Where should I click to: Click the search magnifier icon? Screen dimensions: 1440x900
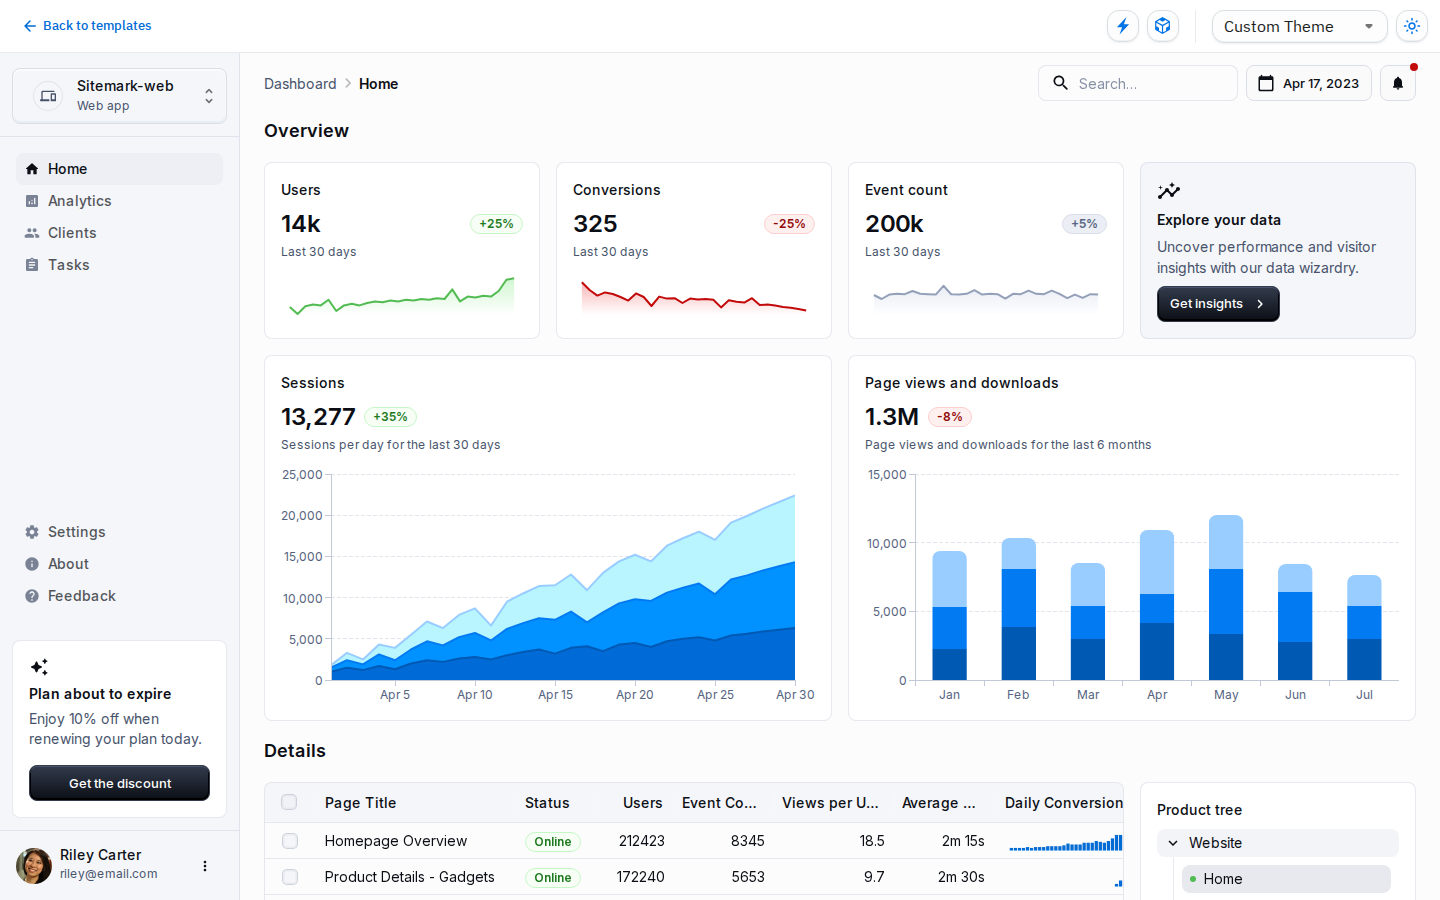[1060, 83]
